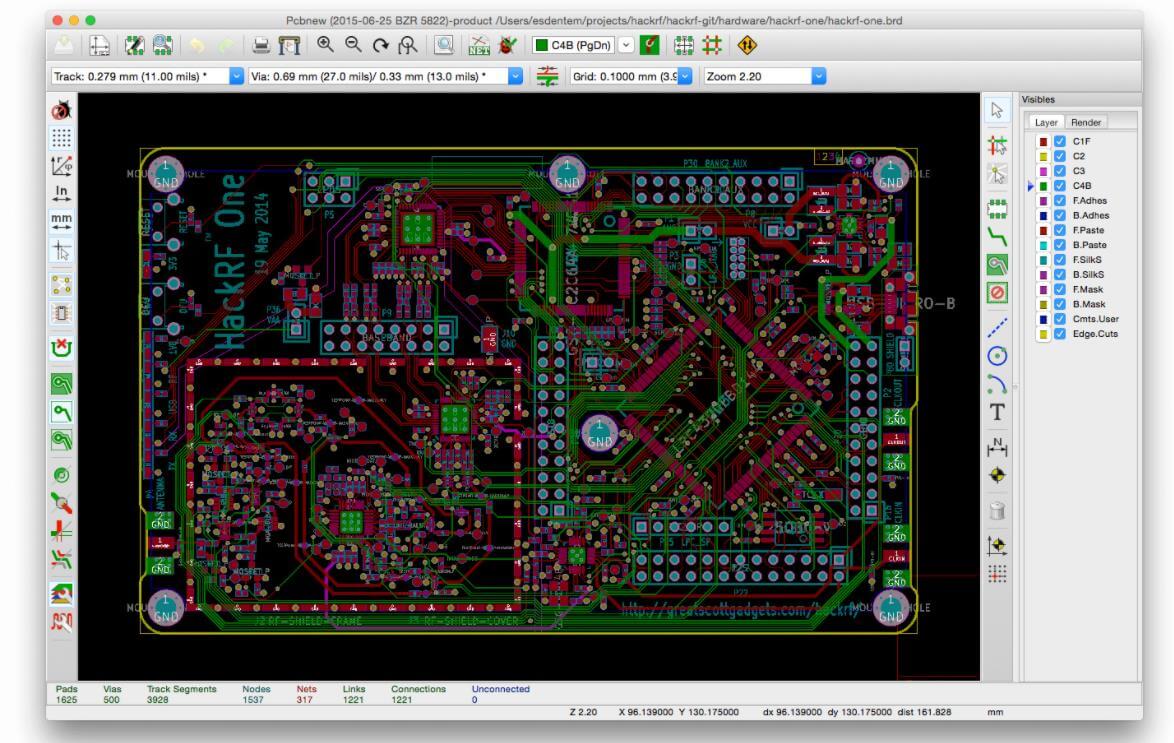Toggle DRC off in left toolbar
Image resolution: width=1174 pixels, height=743 pixels.
tap(61, 110)
